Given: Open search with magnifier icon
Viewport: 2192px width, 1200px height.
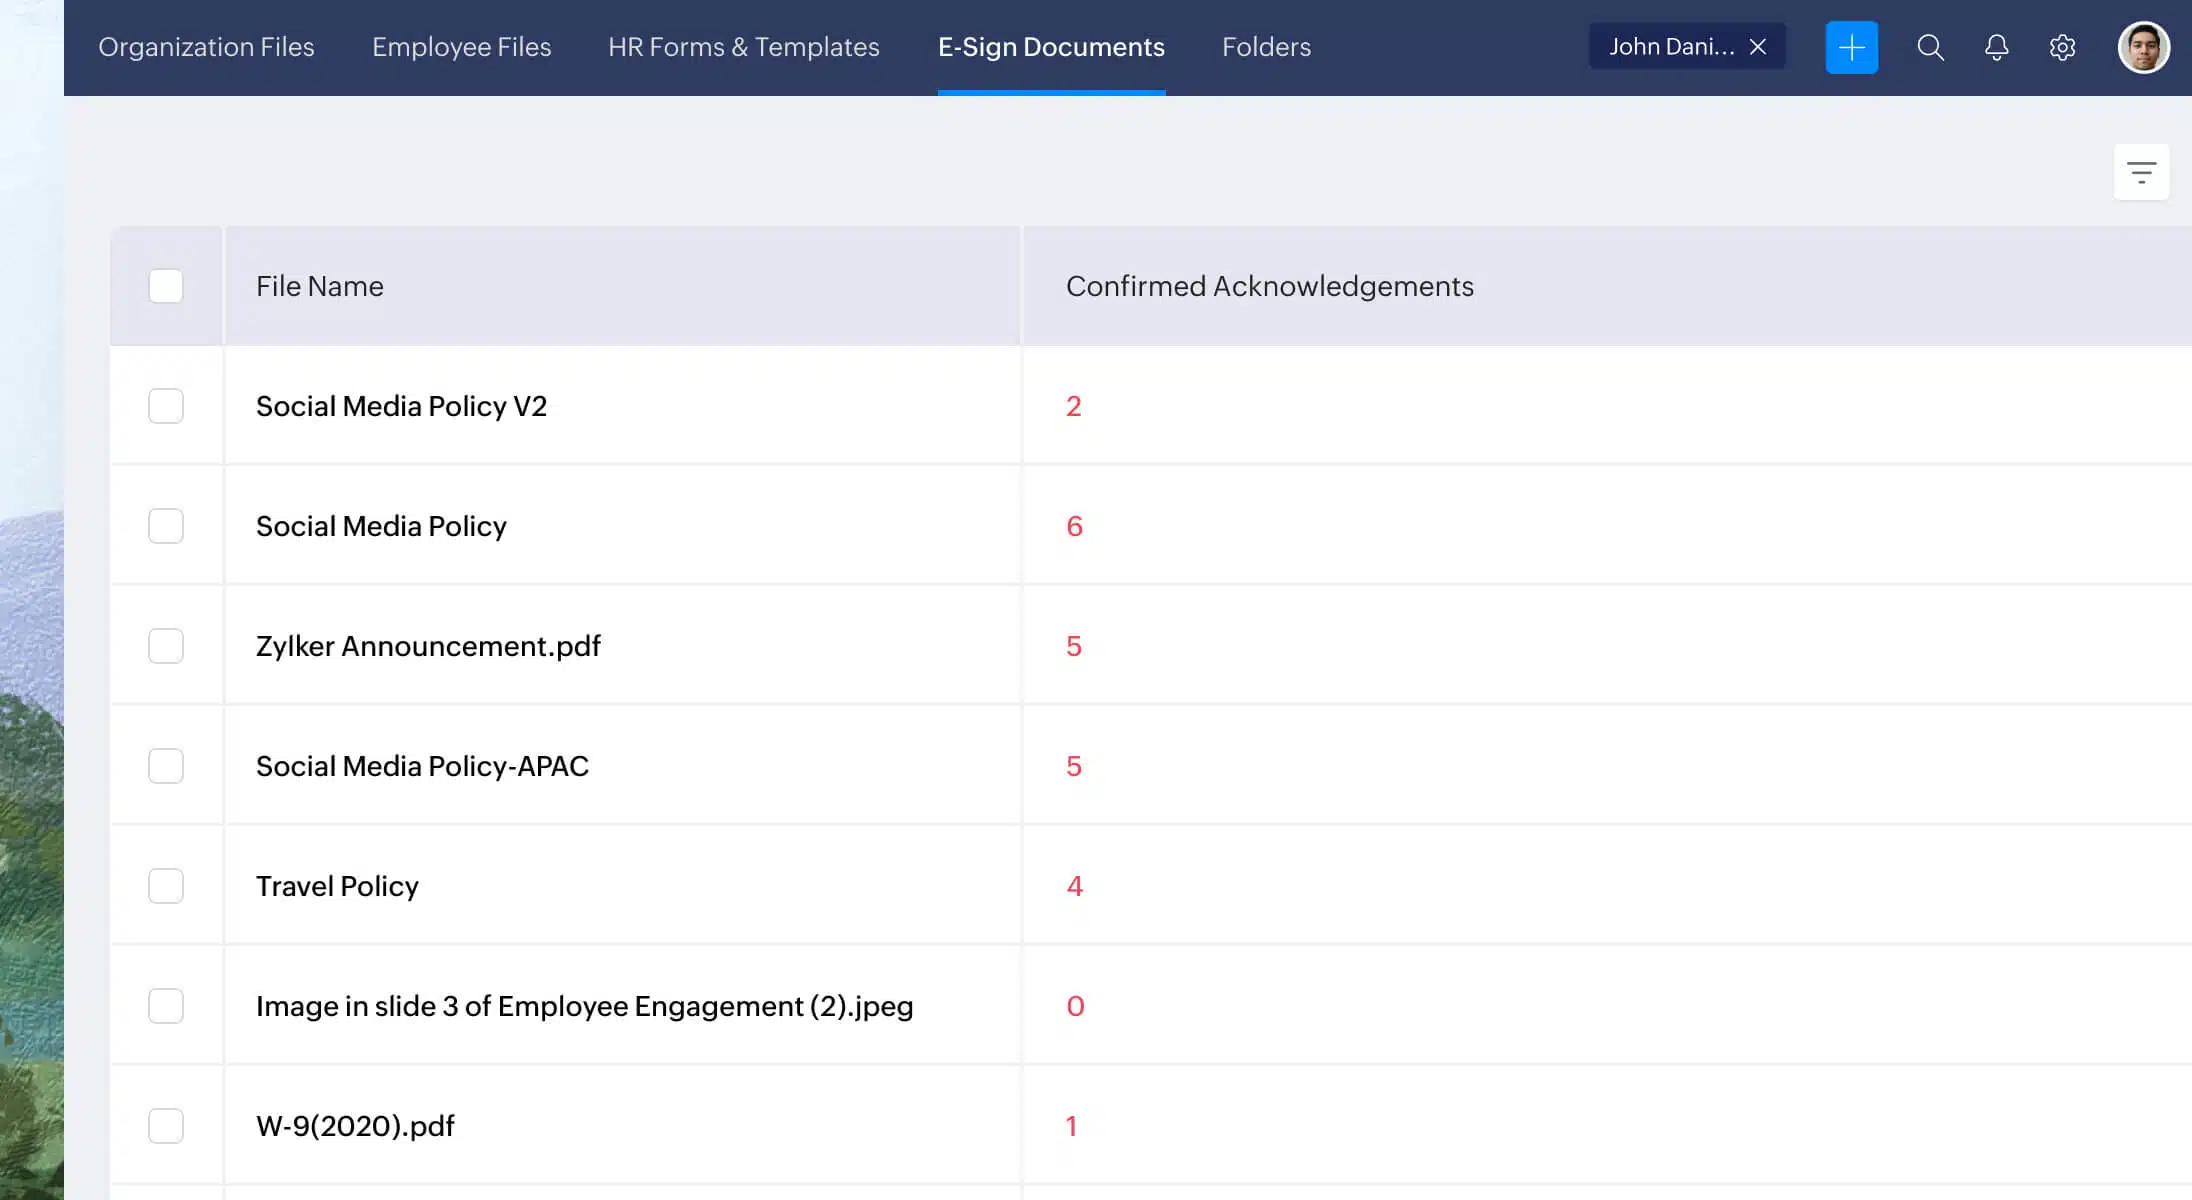Looking at the screenshot, I should tap(1930, 47).
